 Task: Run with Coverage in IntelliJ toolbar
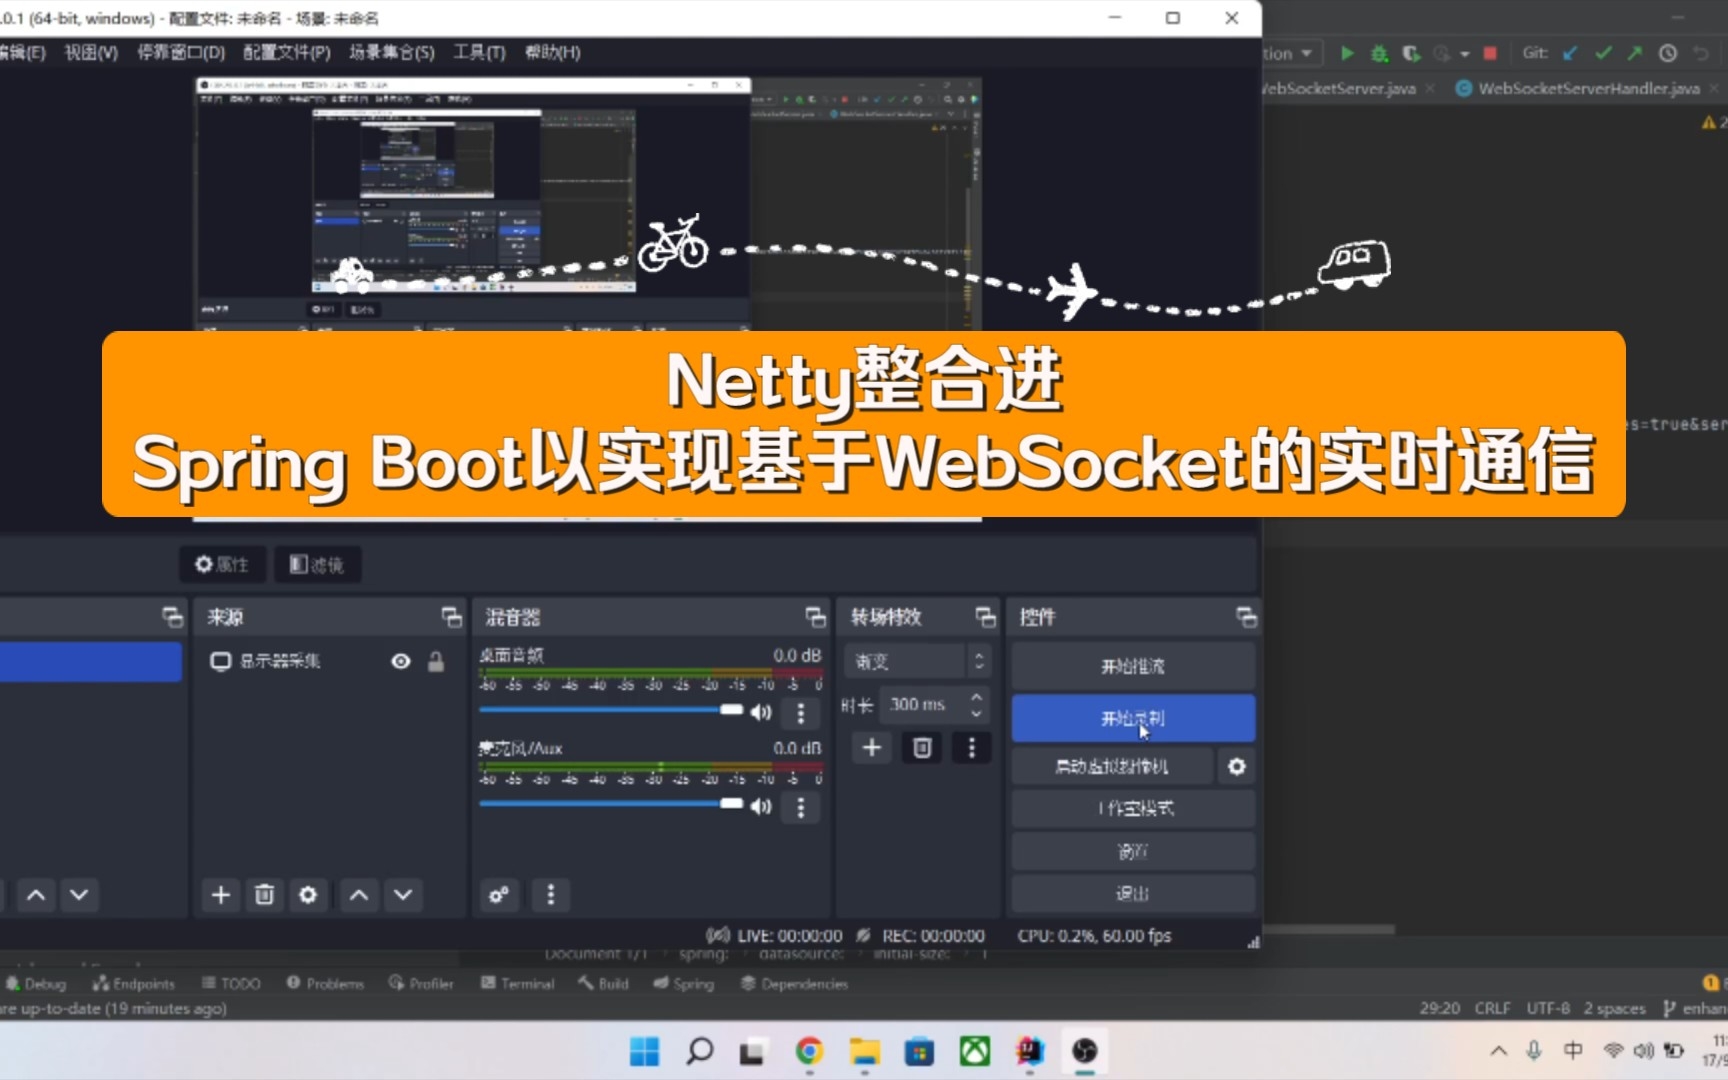click(x=1411, y=53)
